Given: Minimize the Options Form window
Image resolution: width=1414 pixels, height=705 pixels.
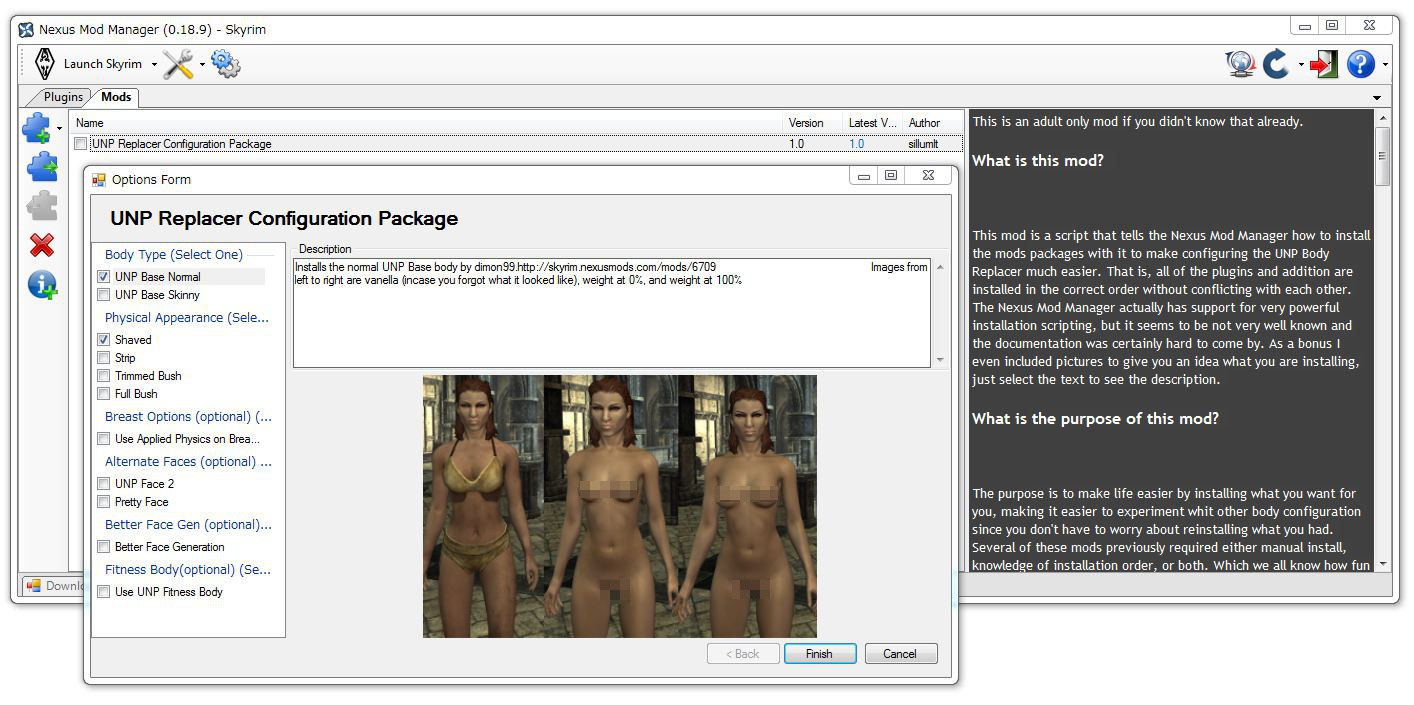Looking at the screenshot, I should tap(864, 175).
